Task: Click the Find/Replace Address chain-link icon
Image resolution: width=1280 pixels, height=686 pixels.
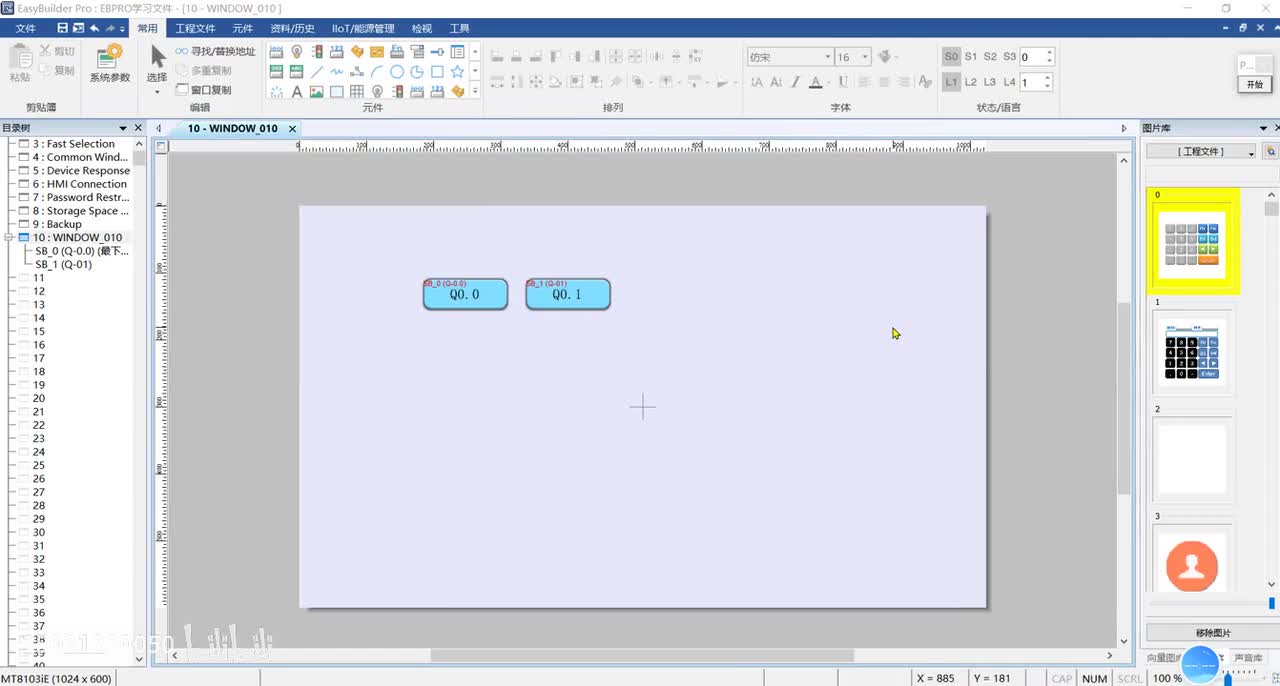Action: point(181,51)
